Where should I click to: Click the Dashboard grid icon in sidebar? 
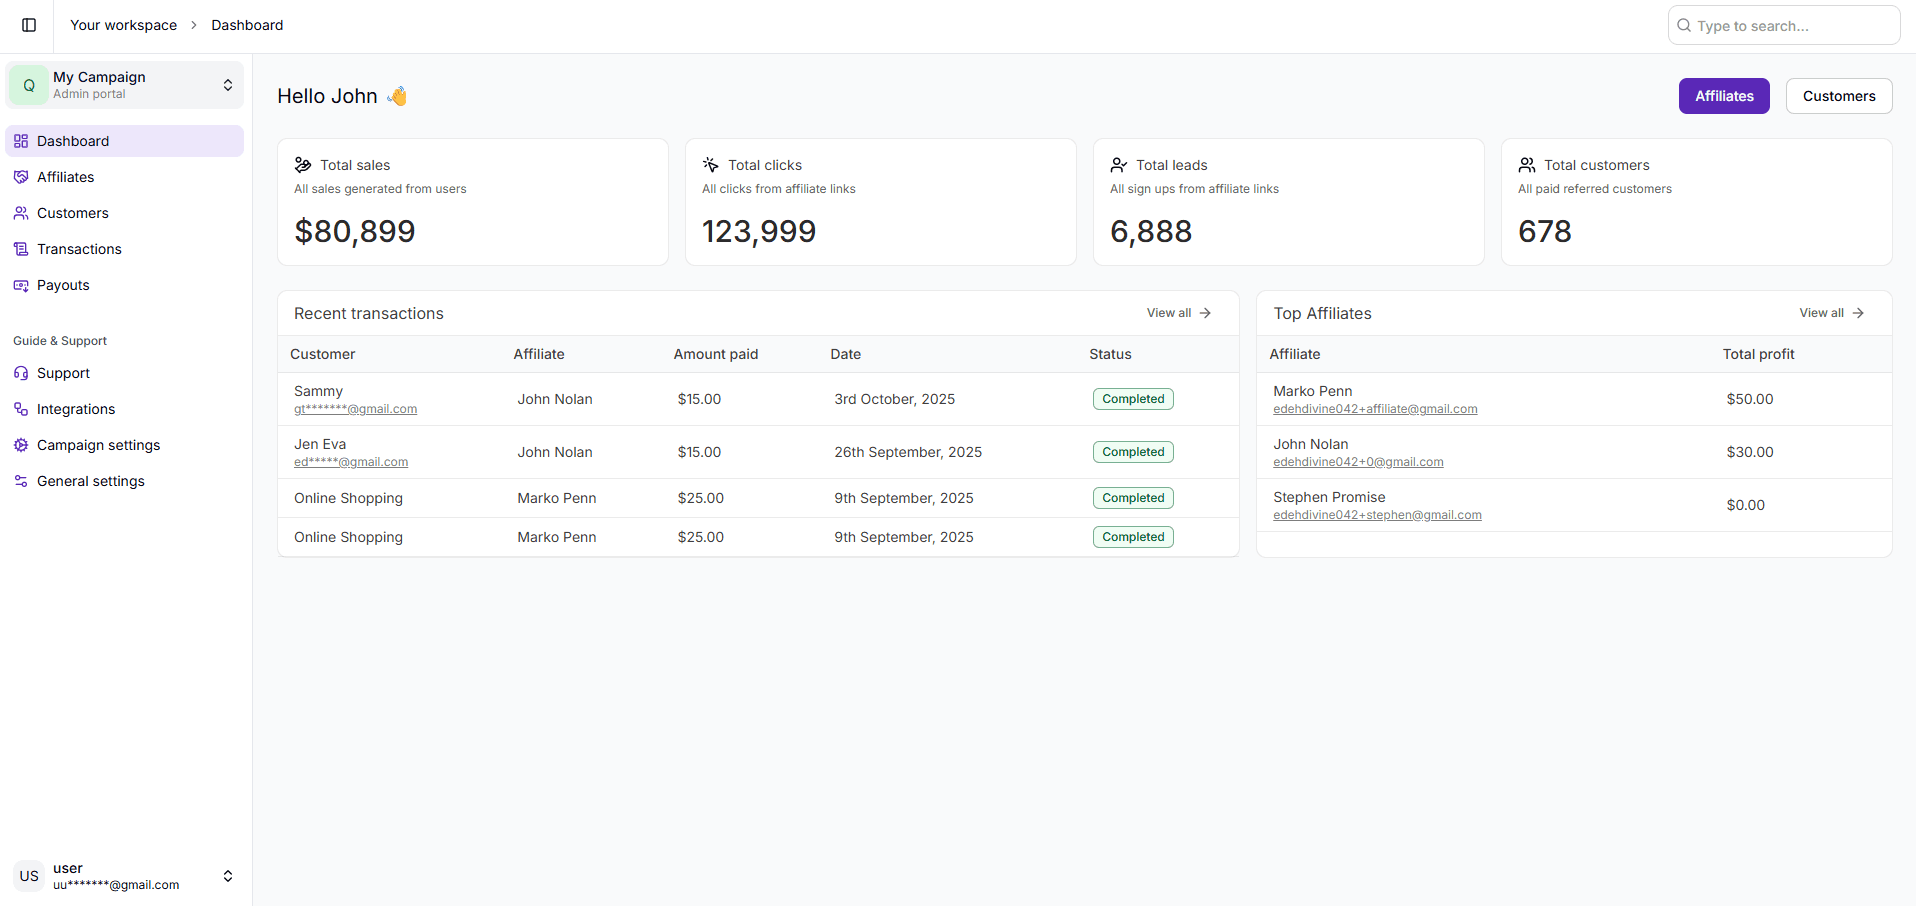[21, 141]
